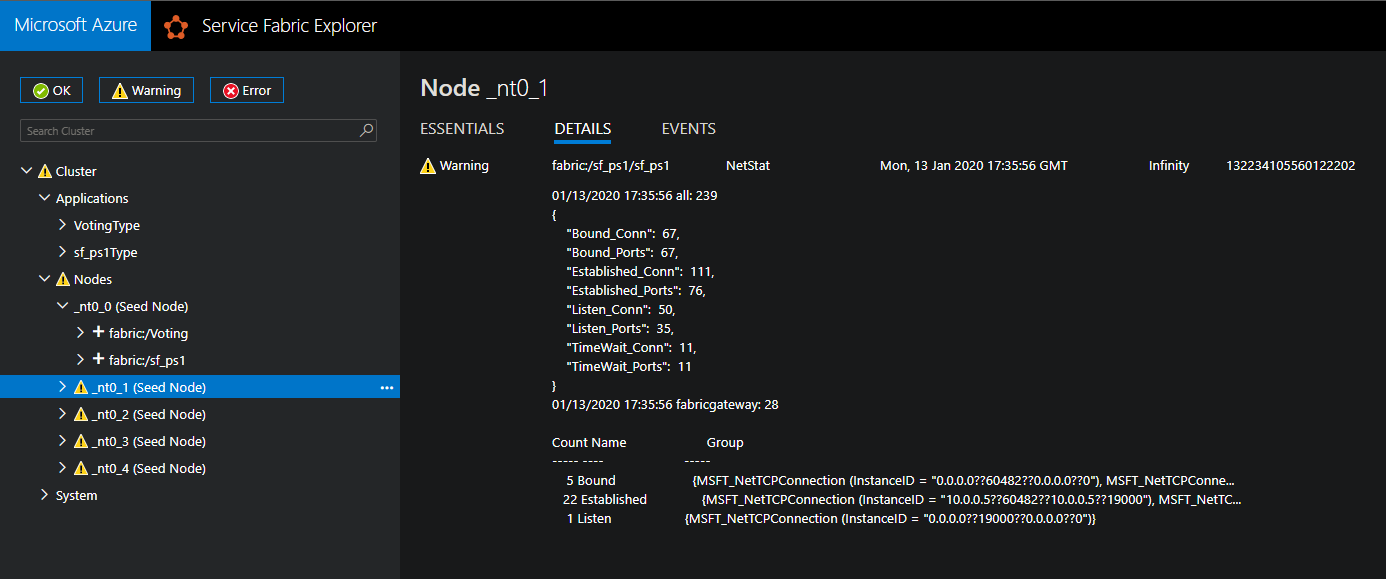Select _nt0_3 (Seed Node) in tree
This screenshot has height=579, width=1386.
pyautogui.click(x=149, y=442)
